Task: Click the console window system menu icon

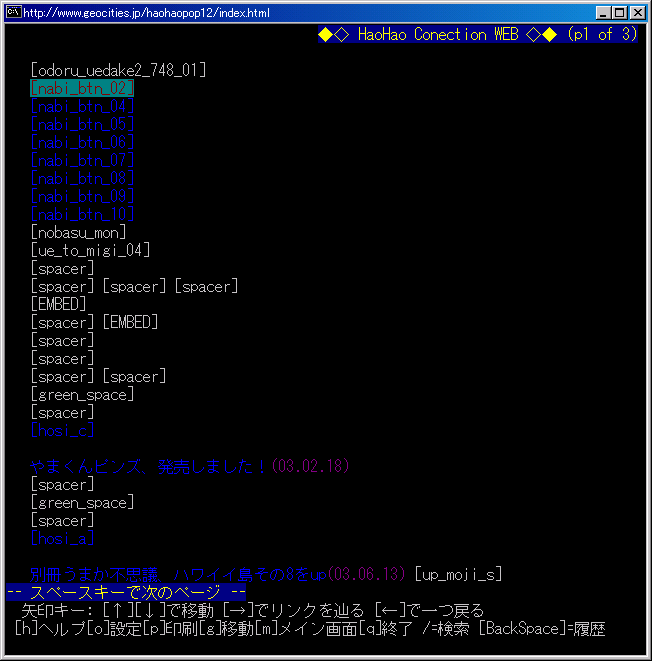Action: point(13,12)
